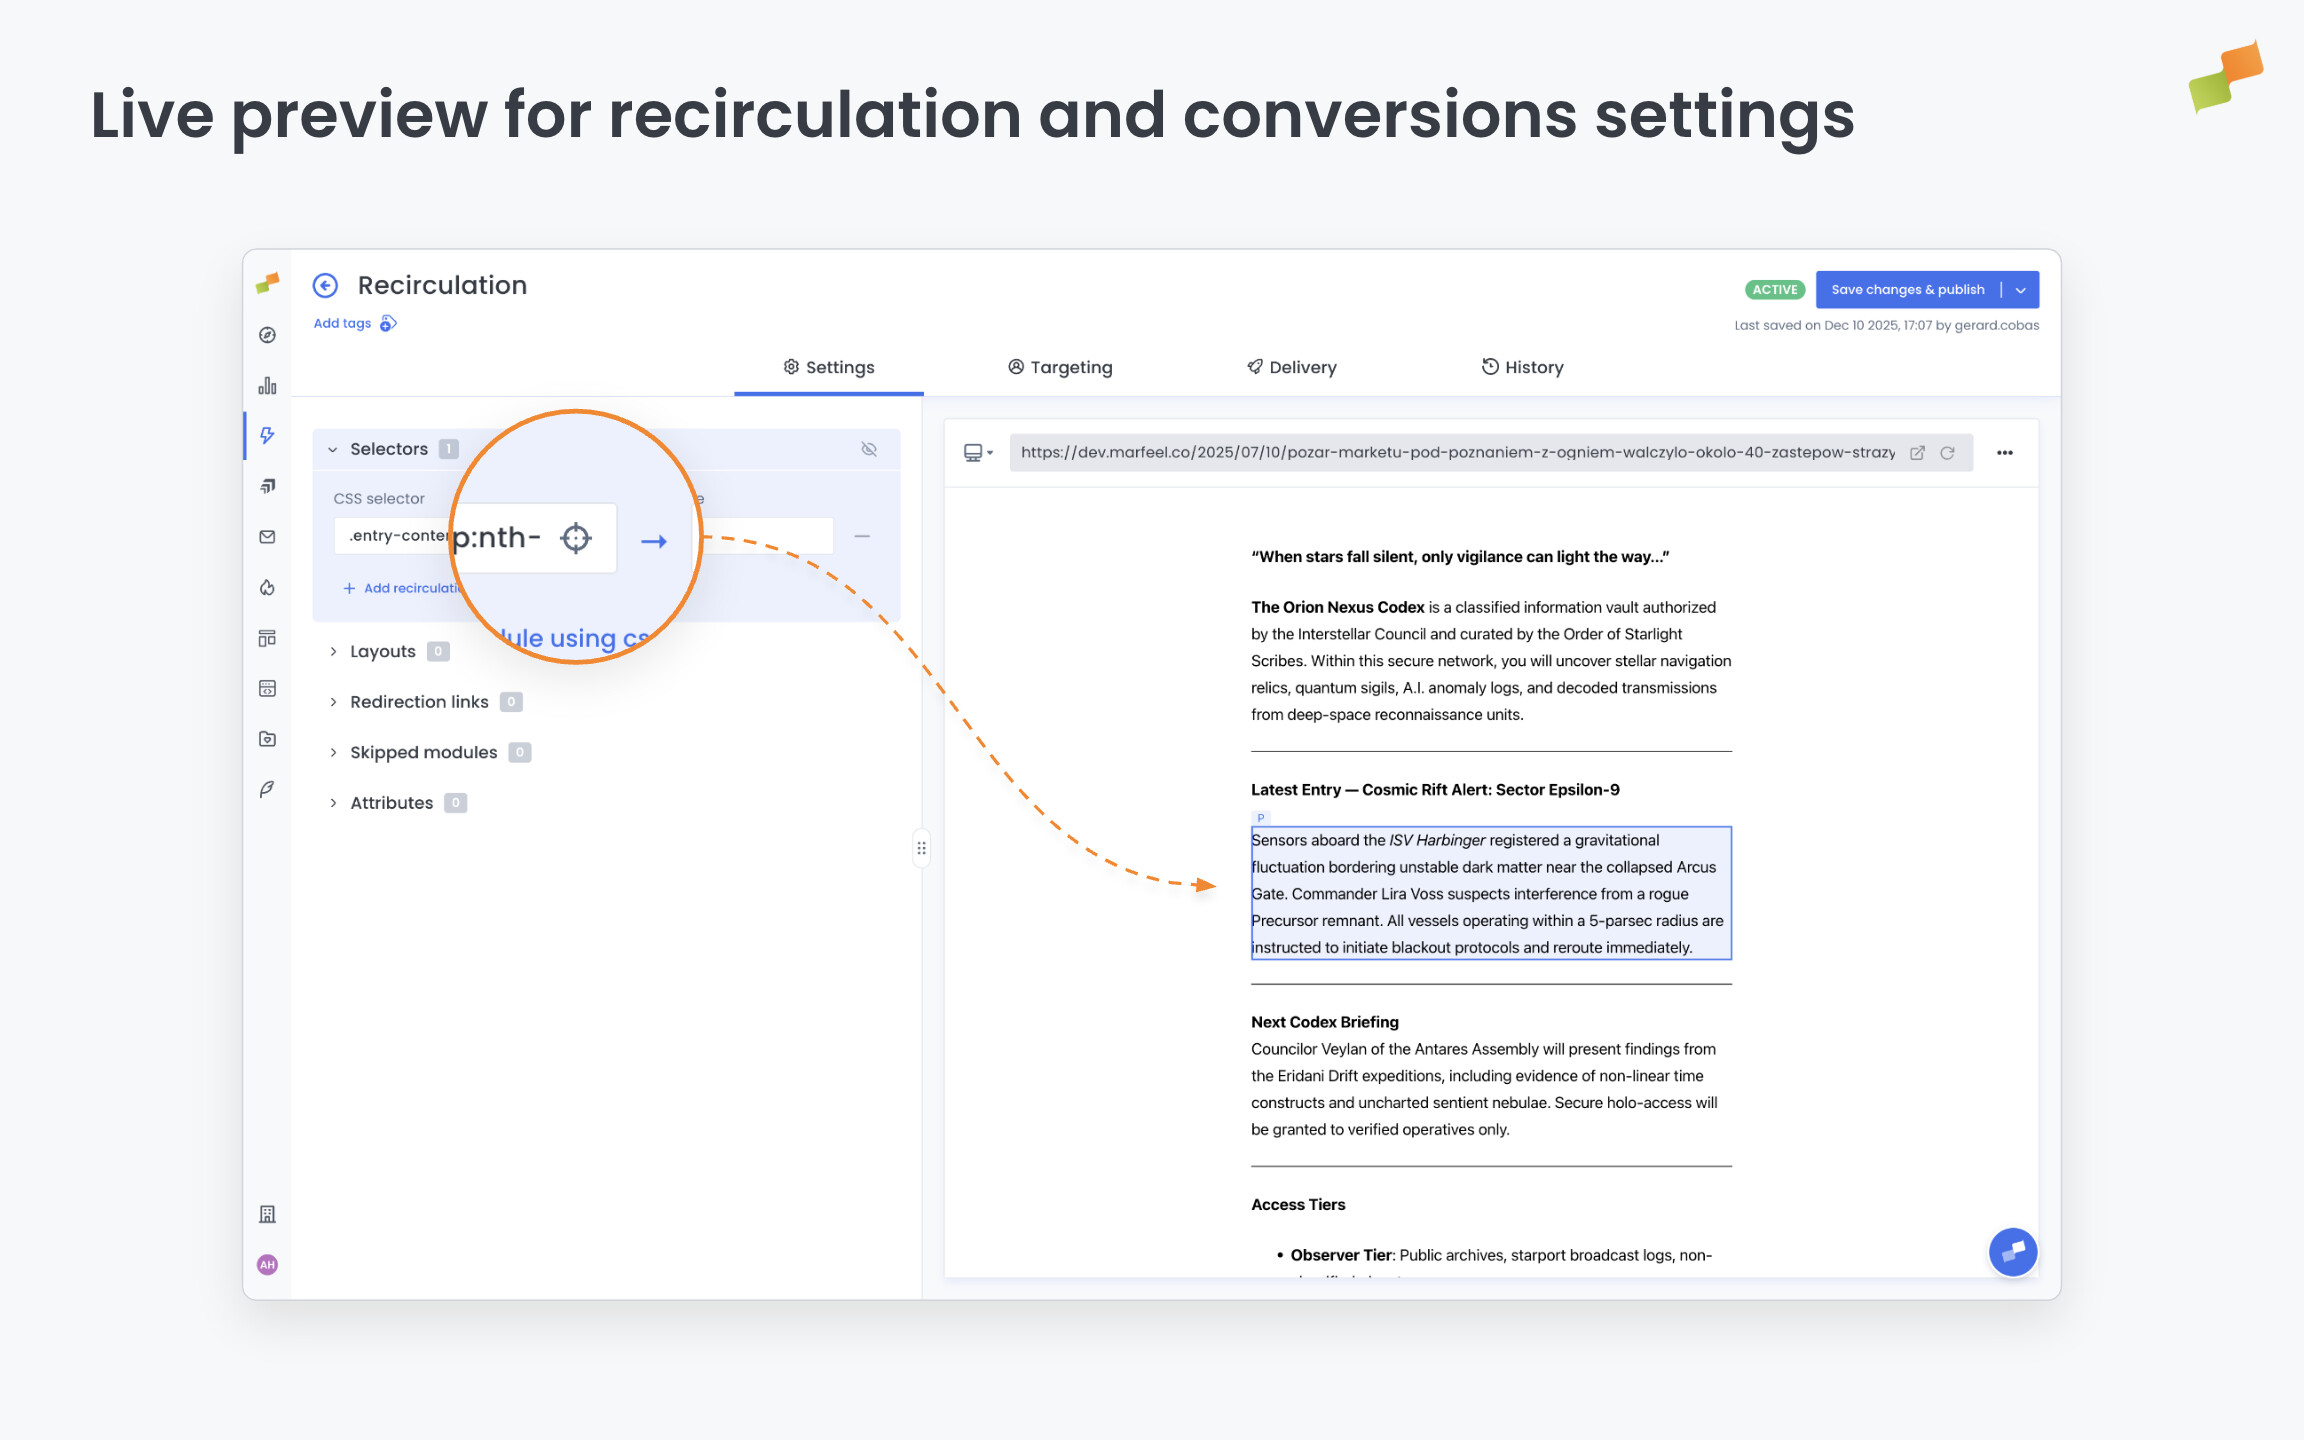Open the Compass/Explore section in the sidebar
The width and height of the screenshot is (2304, 1440).
point(267,336)
